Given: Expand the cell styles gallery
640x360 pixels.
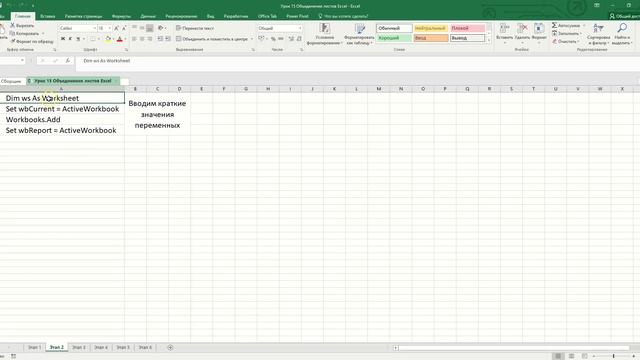Looking at the screenshot, I should point(489,40).
